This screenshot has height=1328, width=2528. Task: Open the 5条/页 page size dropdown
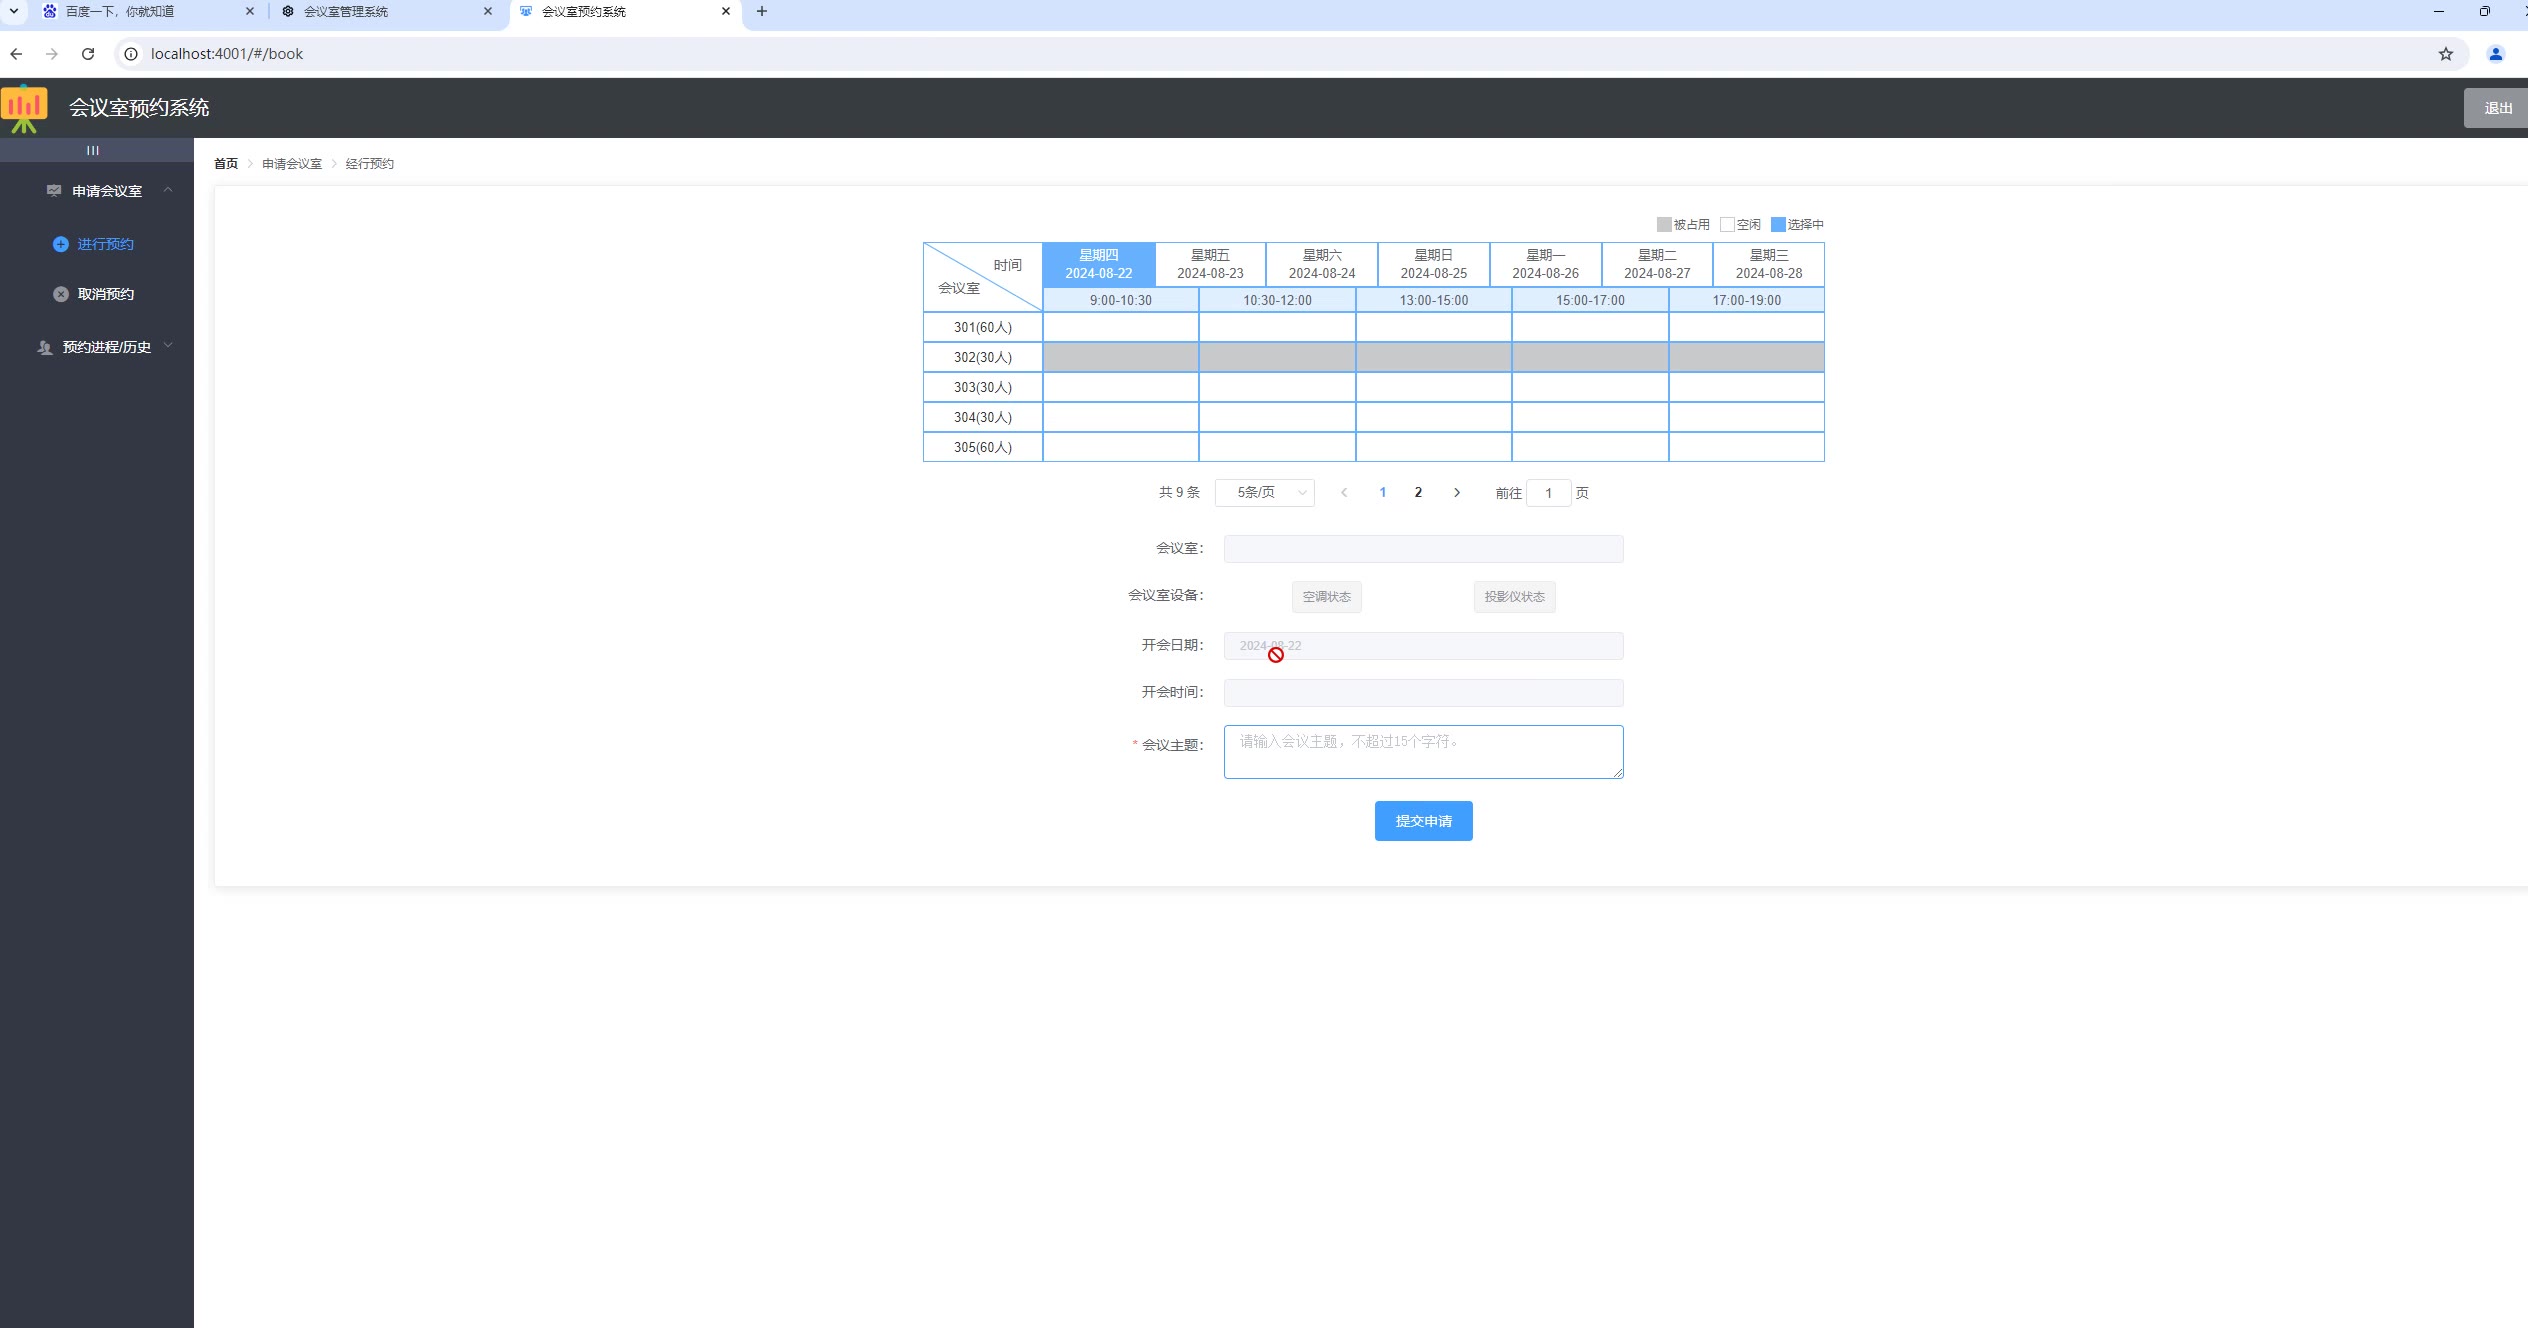pyautogui.click(x=1264, y=493)
